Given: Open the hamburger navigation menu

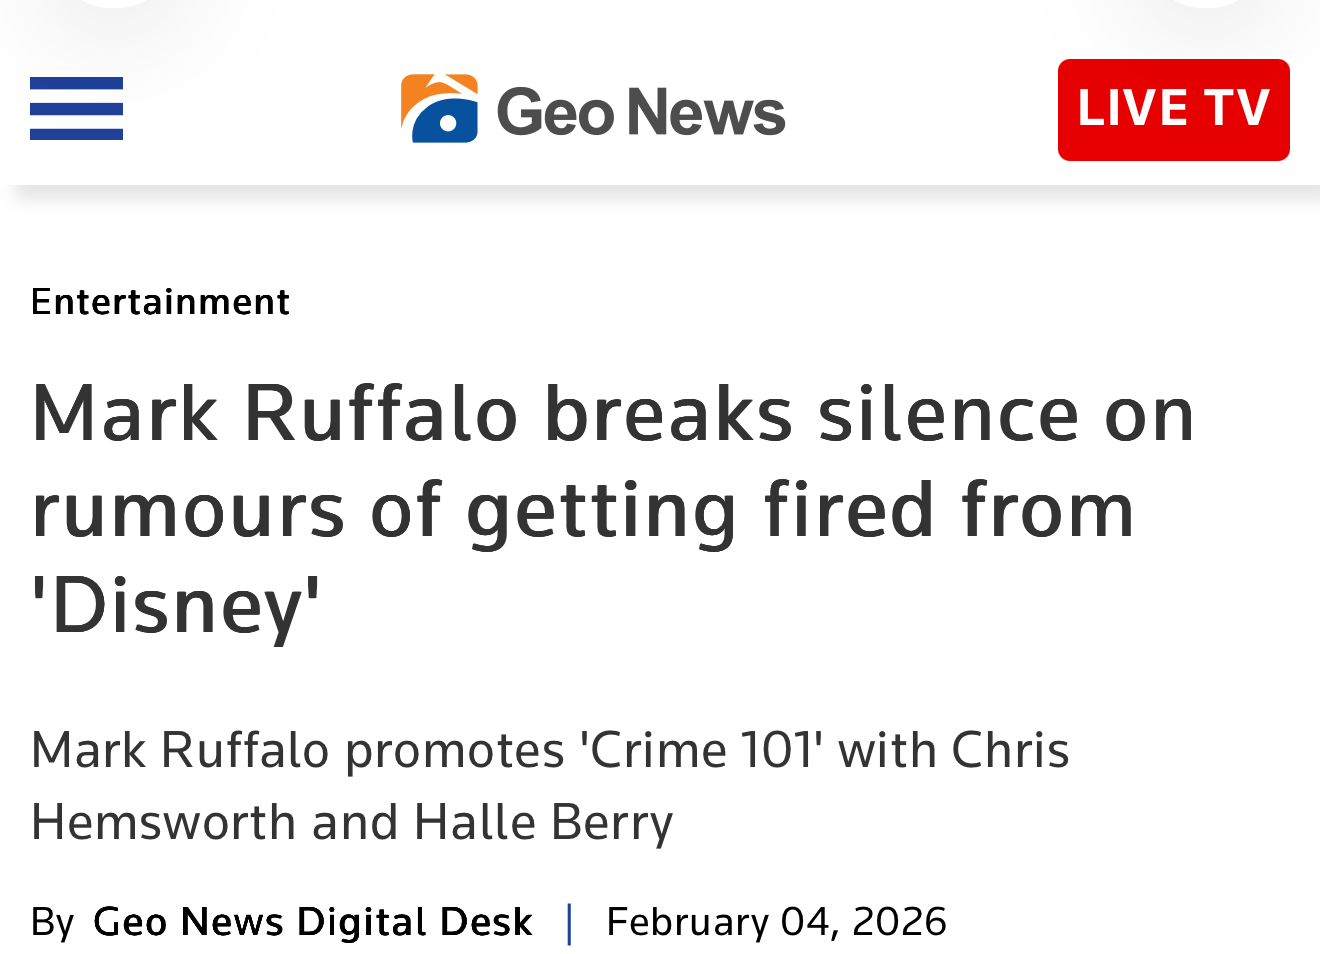Looking at the screenshot, I should coord(76,108).
